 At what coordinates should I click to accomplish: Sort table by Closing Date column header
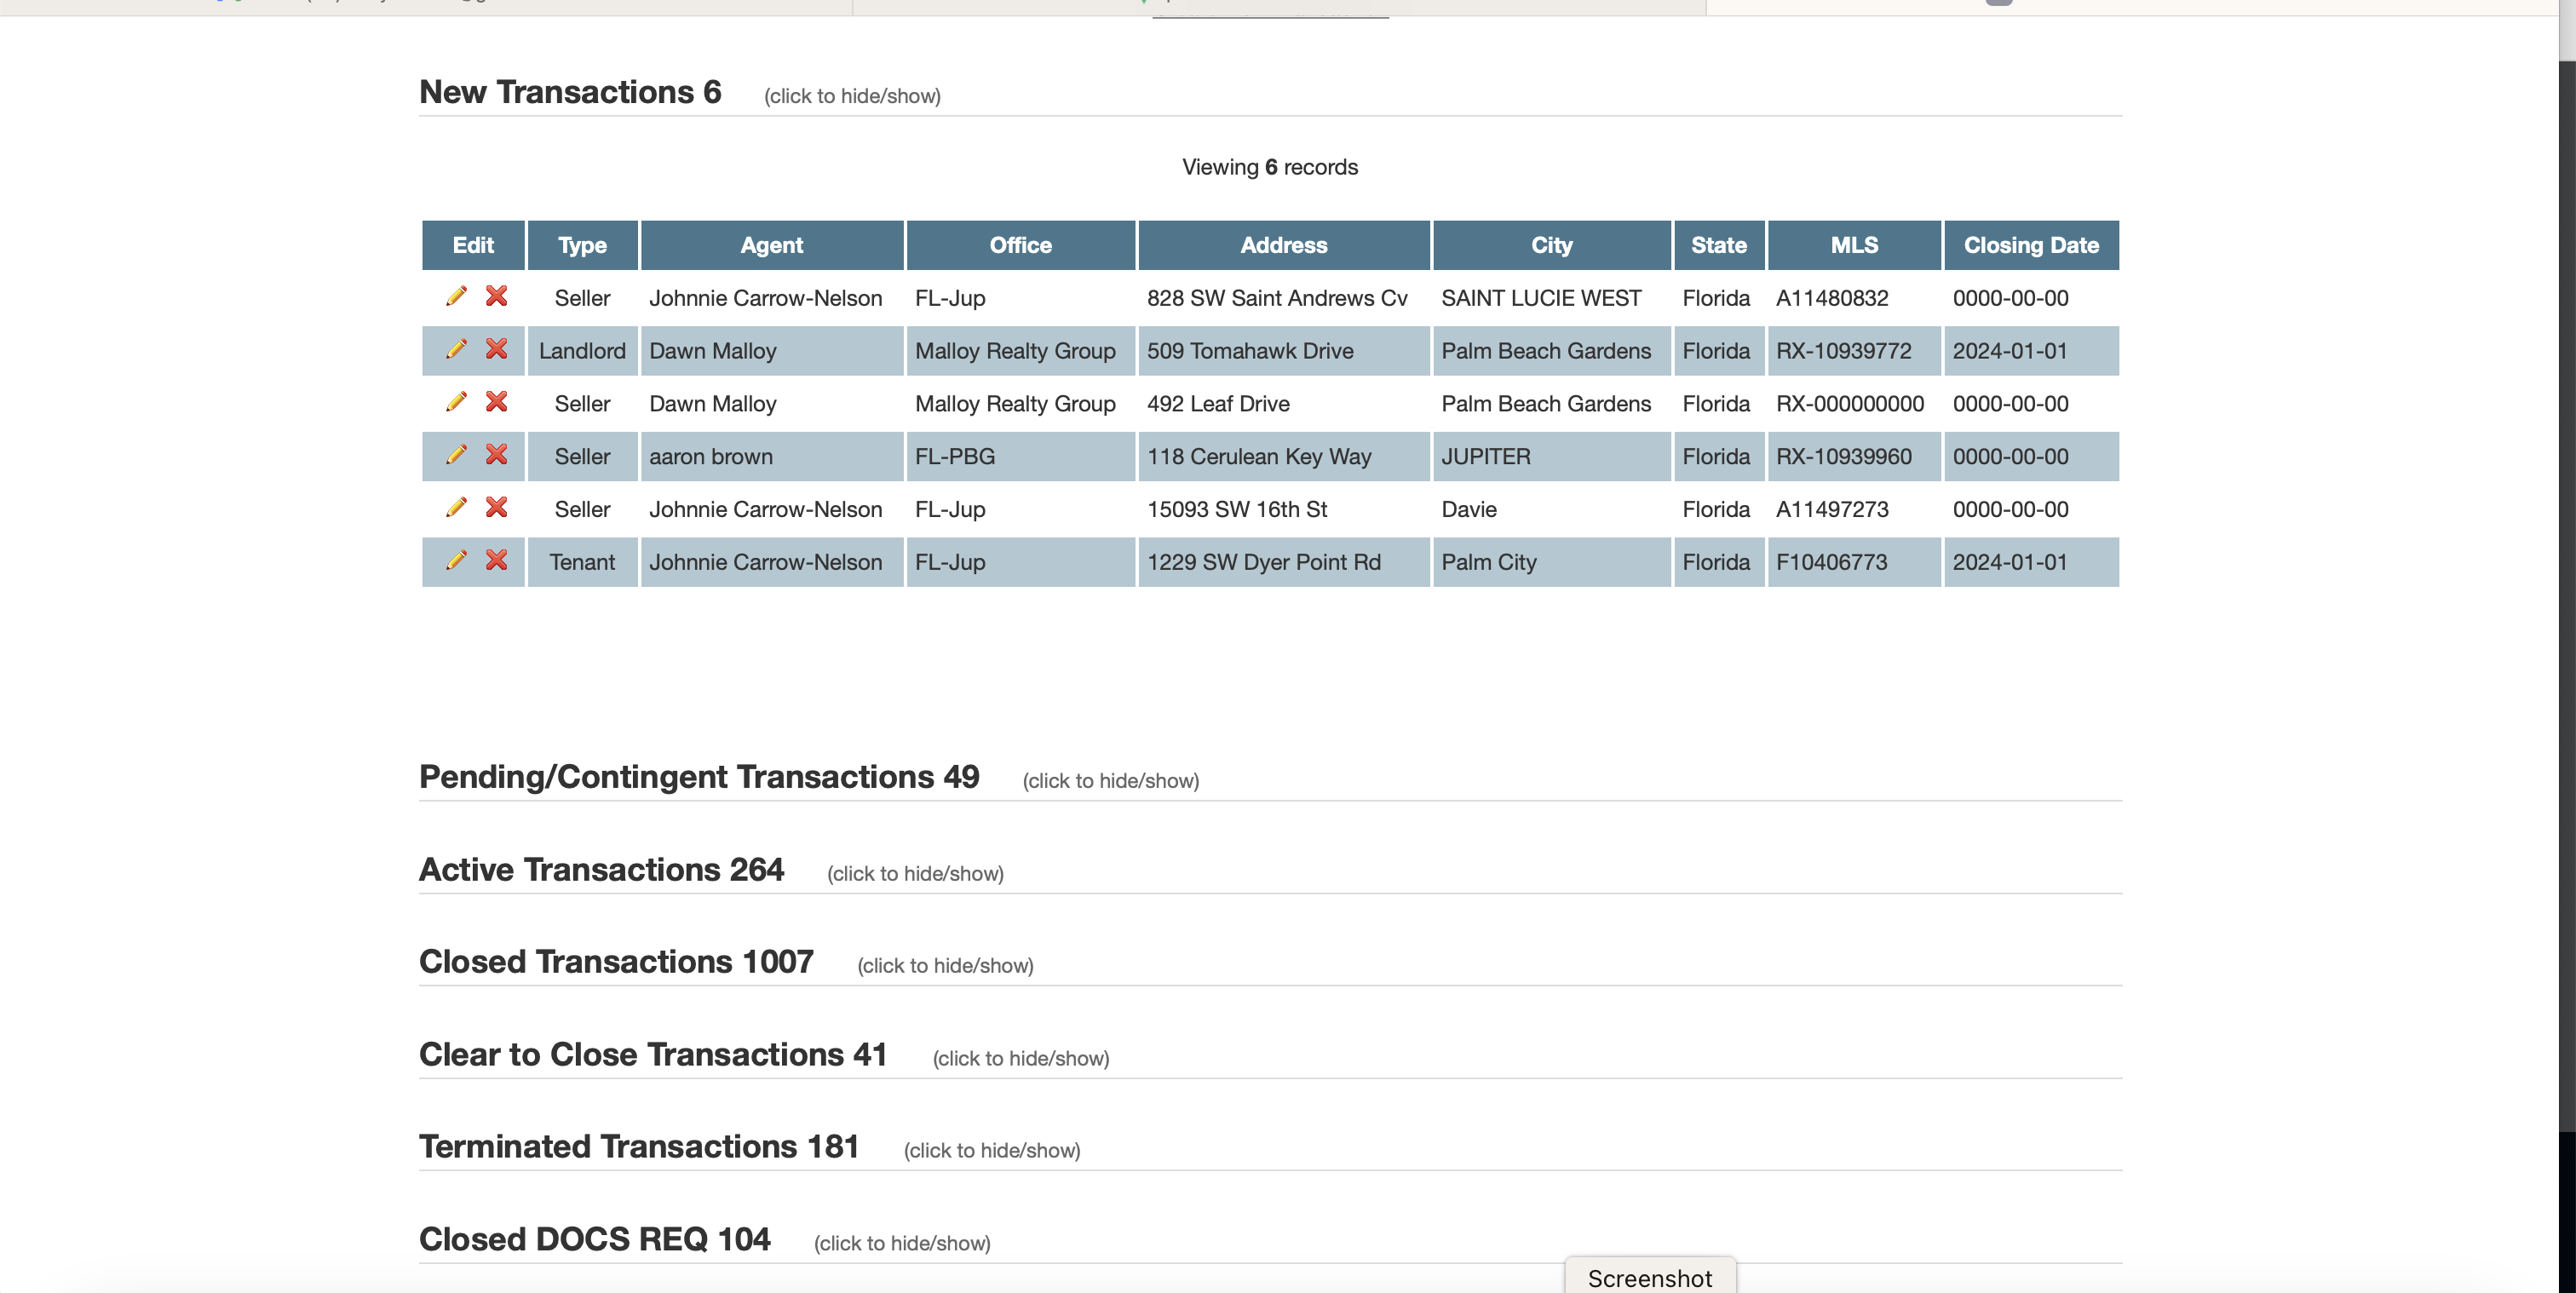[2031, 245]
